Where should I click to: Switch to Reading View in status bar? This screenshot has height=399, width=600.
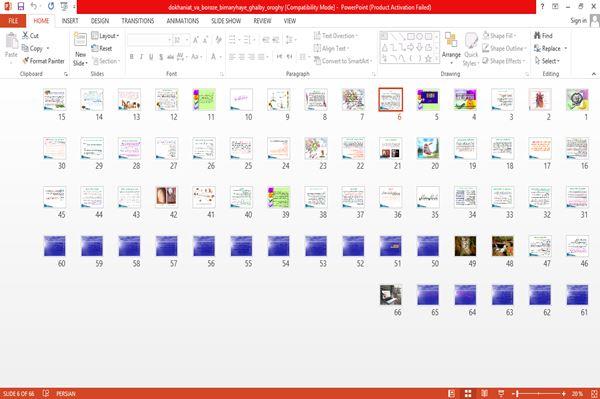point(484,393)
